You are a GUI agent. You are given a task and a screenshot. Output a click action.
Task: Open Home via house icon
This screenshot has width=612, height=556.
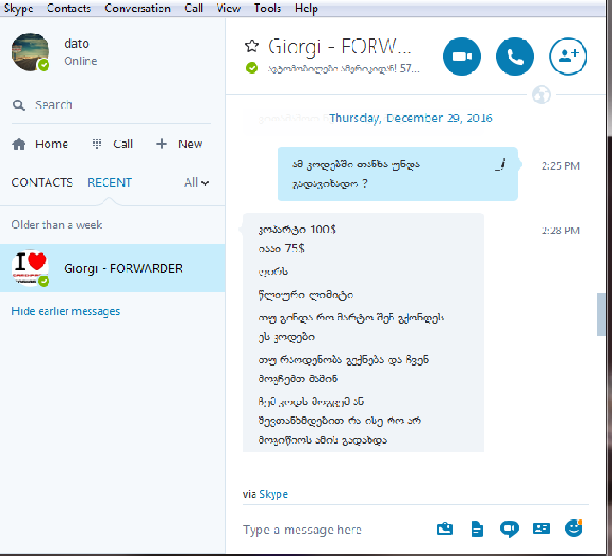(18, 144)
